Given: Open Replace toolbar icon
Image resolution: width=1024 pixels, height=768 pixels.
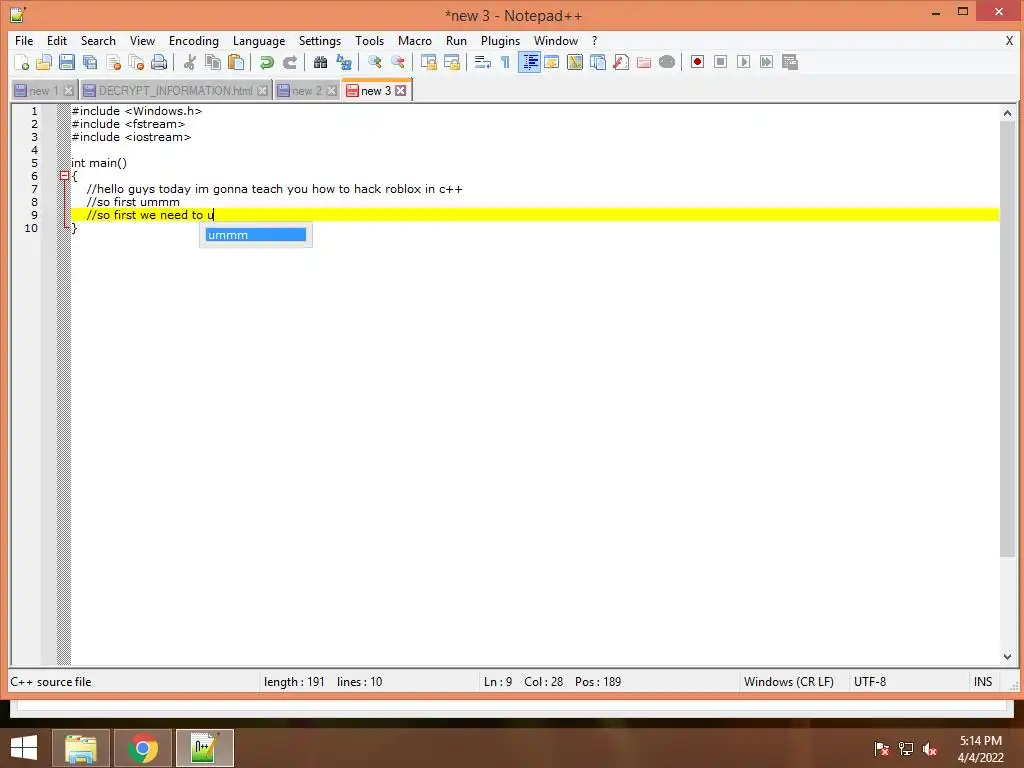Looking at the screenshot, I should click(344, 63).
